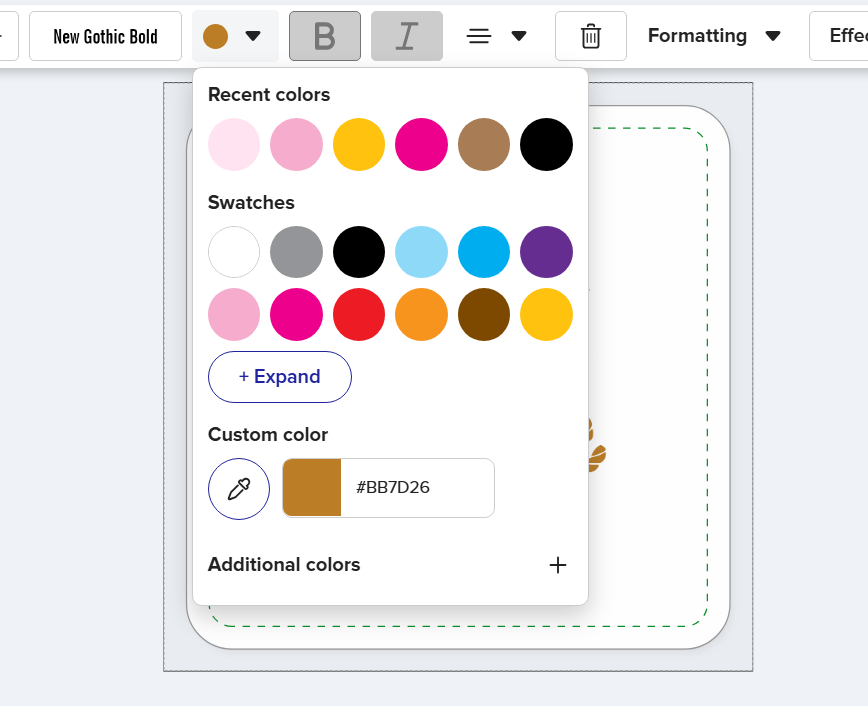Open the text color dropdown arrow
Screen dimensions: 868x706
[x=253, y=36]
